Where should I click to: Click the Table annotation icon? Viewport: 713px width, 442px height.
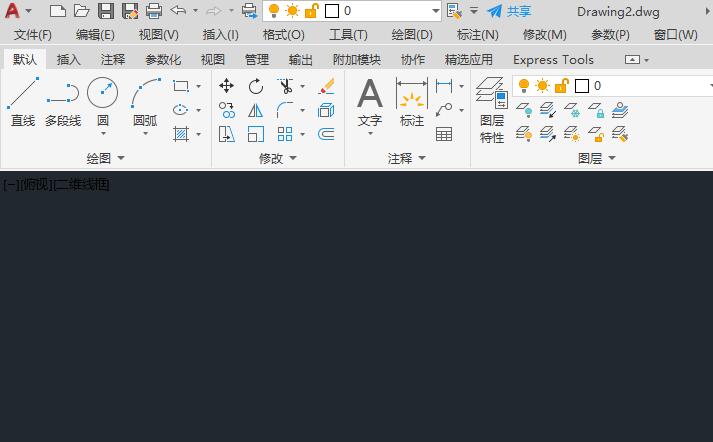(x=444, y=134)
